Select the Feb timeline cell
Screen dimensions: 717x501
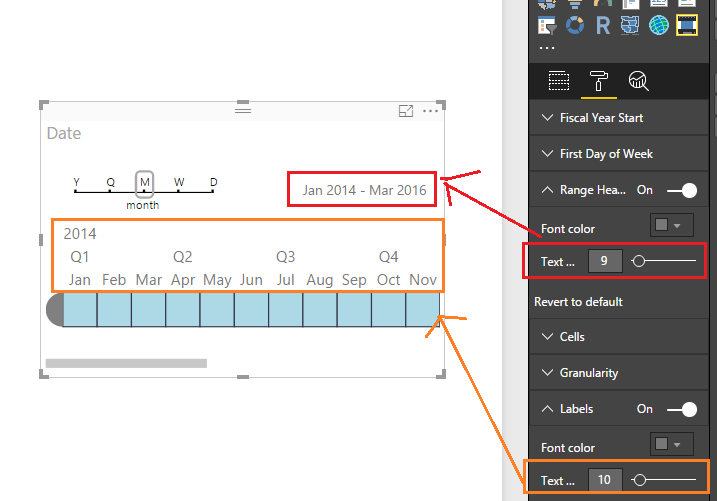(114, 310)
